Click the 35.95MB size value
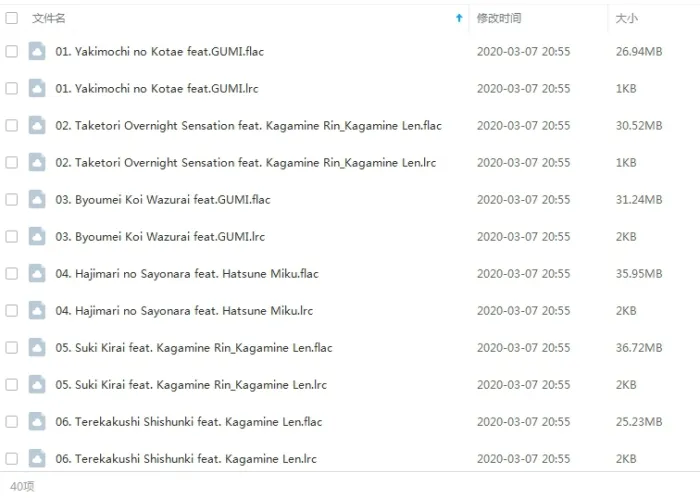Image resolution: width=700 pixels, height=498 pixels. click(x=639, y=274)
